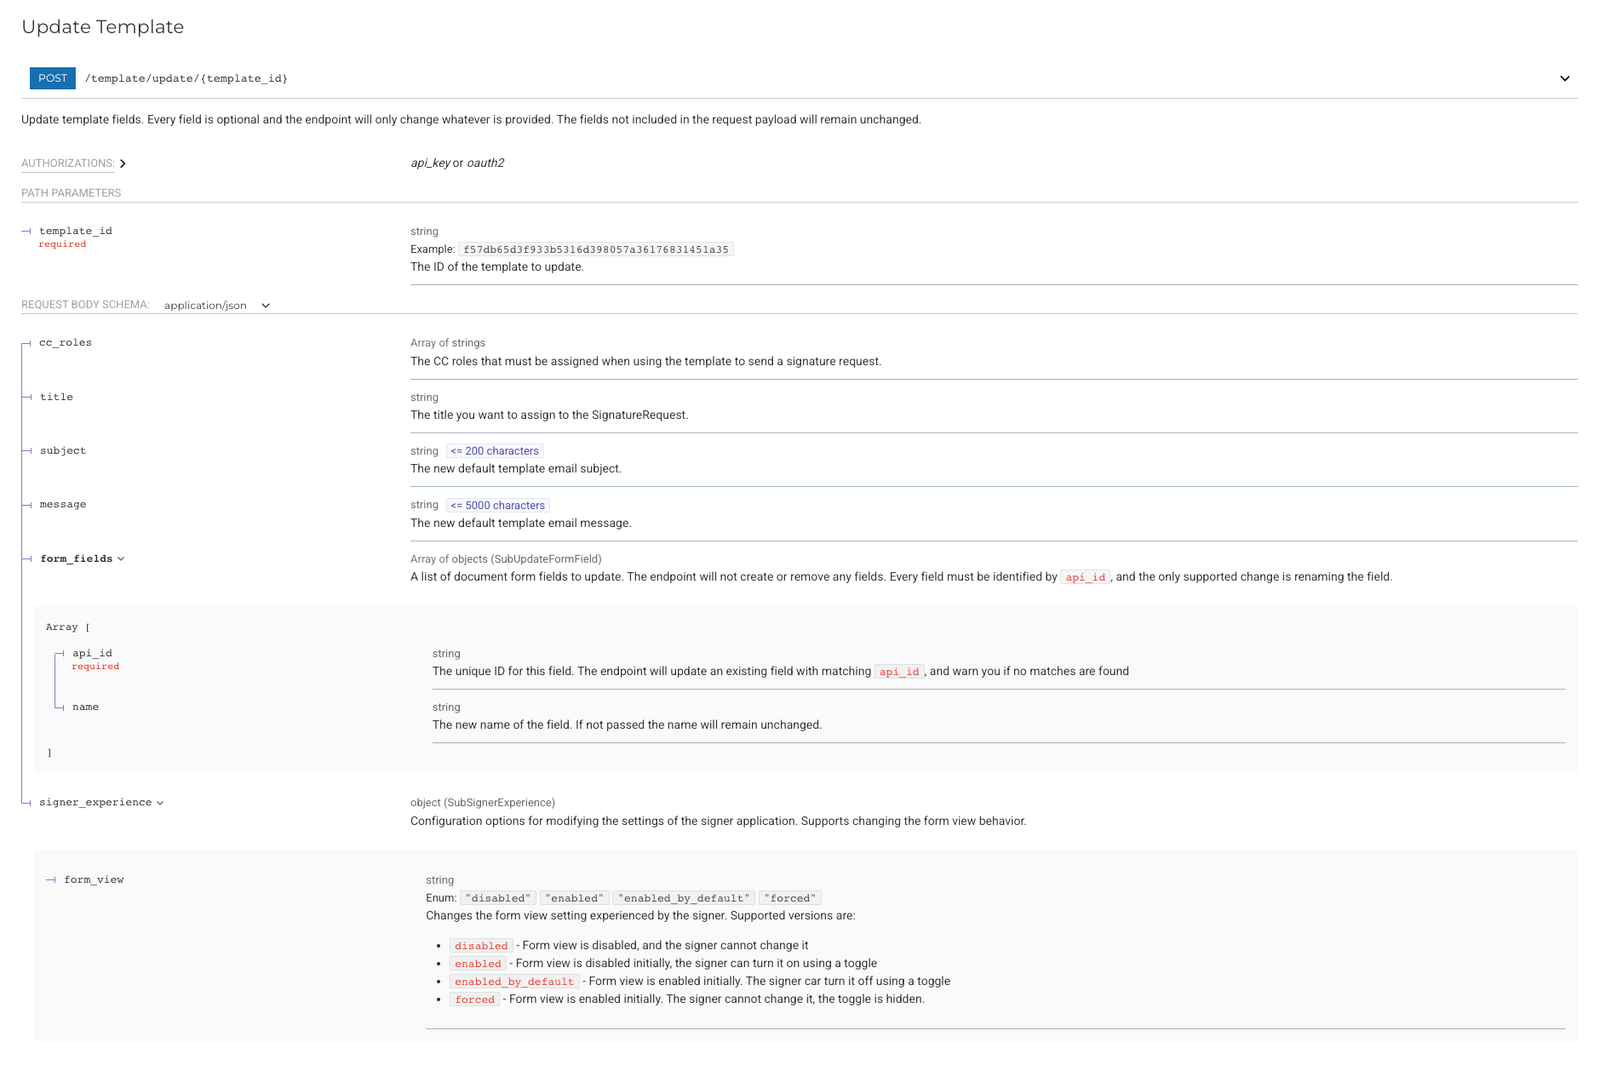Click the required label under template_id
This screenshot has height=1088, width=1600.
(x=62, y=243)
